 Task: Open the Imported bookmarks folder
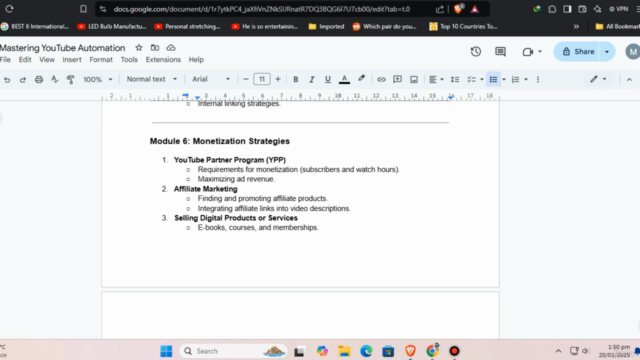pos(326,27)
